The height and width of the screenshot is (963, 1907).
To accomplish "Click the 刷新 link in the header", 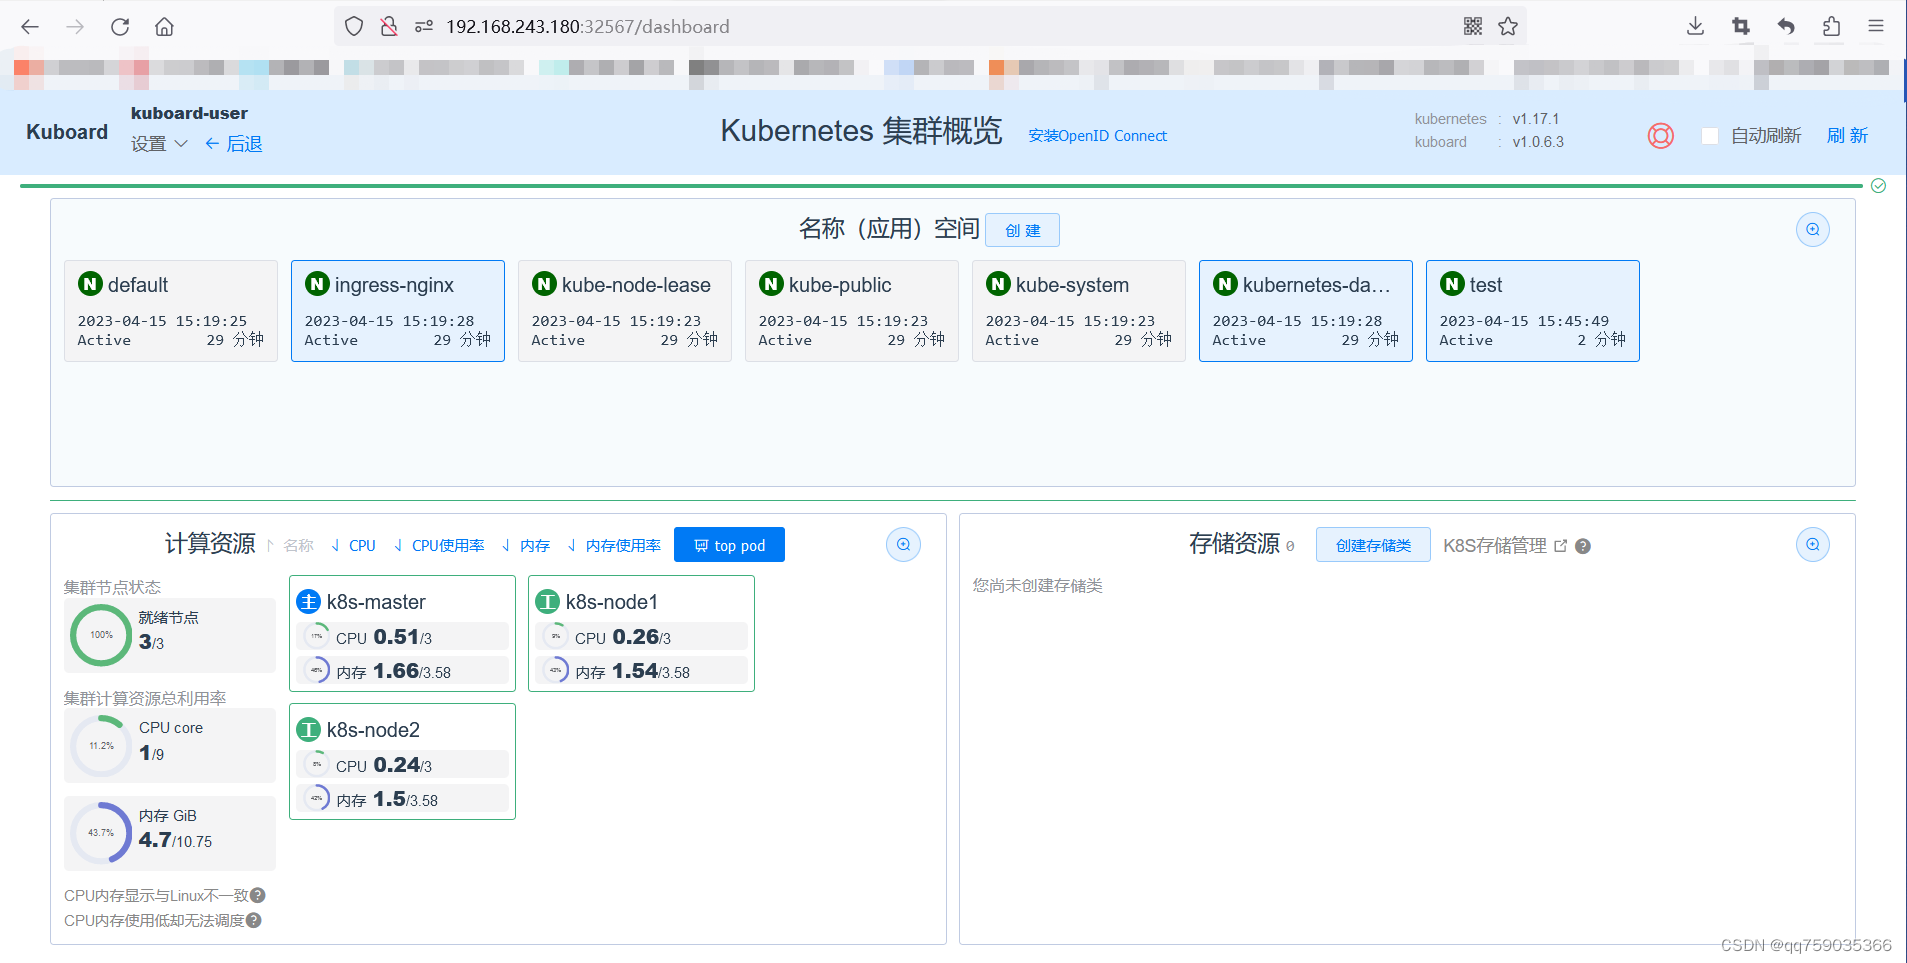I will click(x=1847, y=136).
